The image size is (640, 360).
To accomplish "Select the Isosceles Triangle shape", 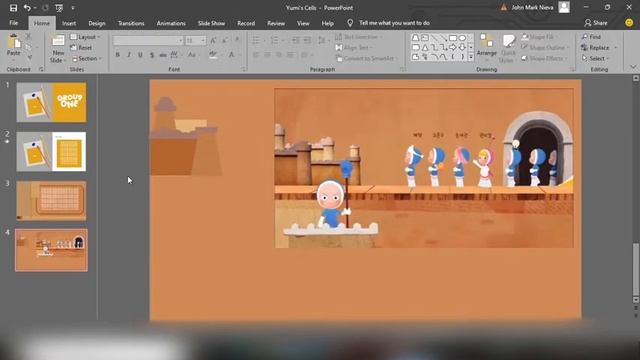I will (424, 47).
